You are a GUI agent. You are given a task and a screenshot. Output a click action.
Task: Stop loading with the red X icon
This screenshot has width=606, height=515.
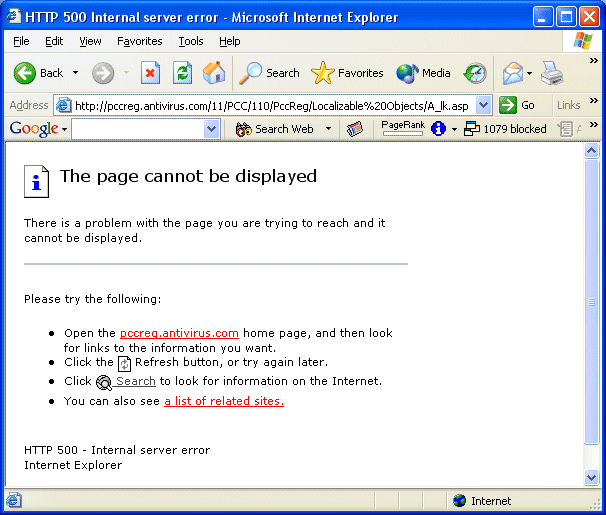(x=150, y=73)
